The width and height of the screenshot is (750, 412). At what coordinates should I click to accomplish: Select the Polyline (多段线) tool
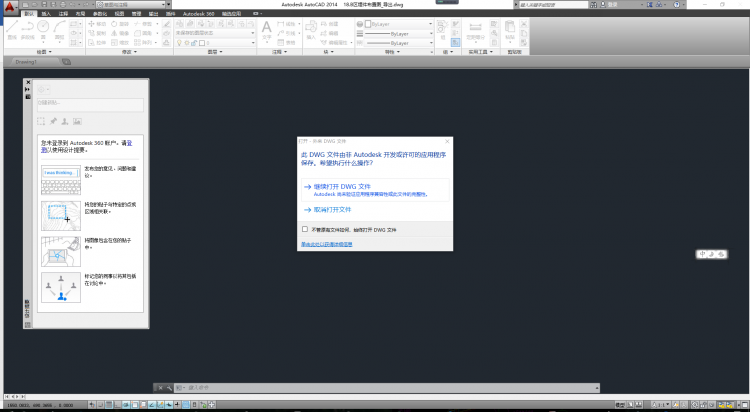click(x=28, y=29)
